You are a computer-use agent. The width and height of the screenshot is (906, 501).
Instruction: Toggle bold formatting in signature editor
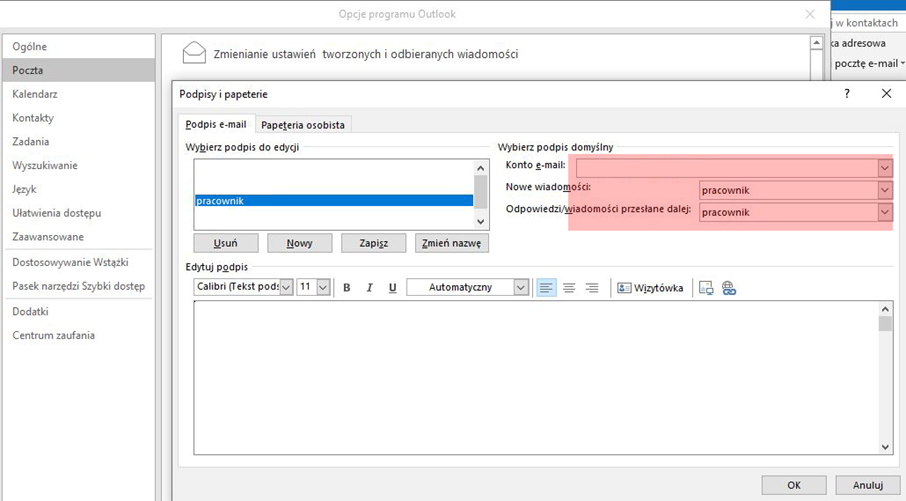347,288
